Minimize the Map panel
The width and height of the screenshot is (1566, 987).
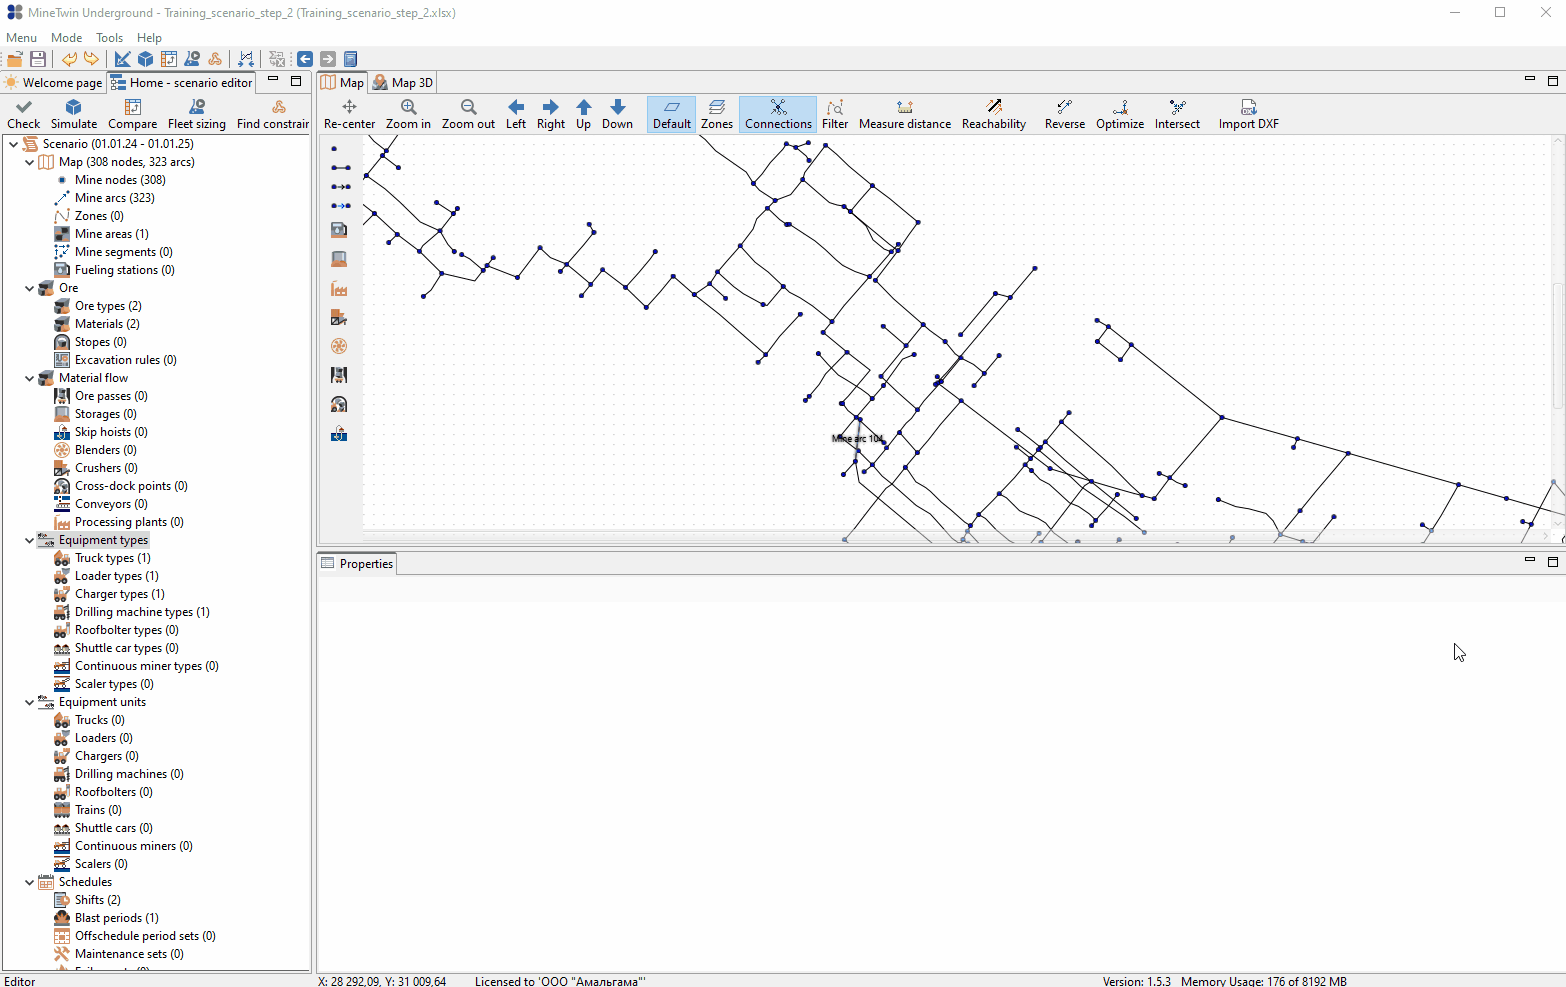point(1529,79)
